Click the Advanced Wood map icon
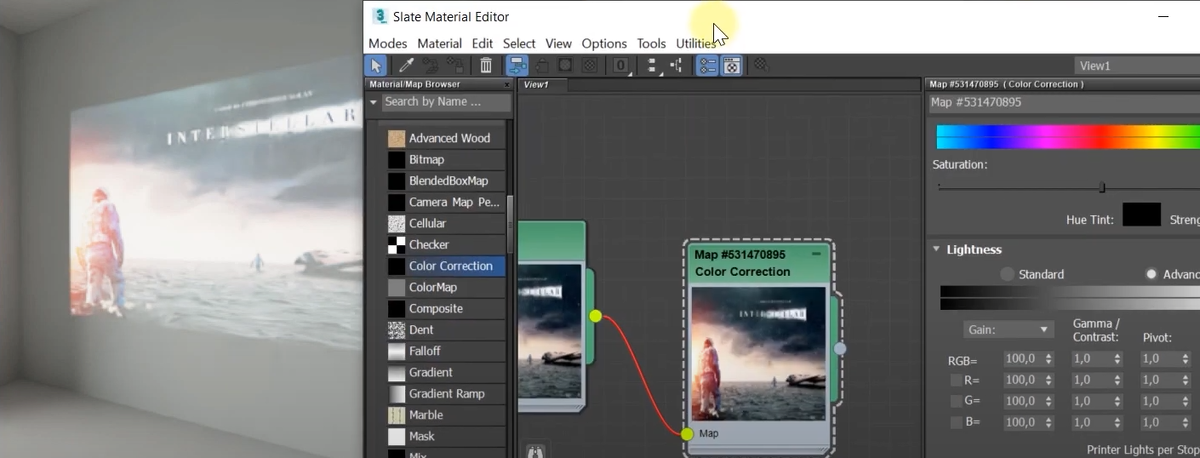Image resolution: width=1200 pixels, height=458 pixels. [397, 138]
